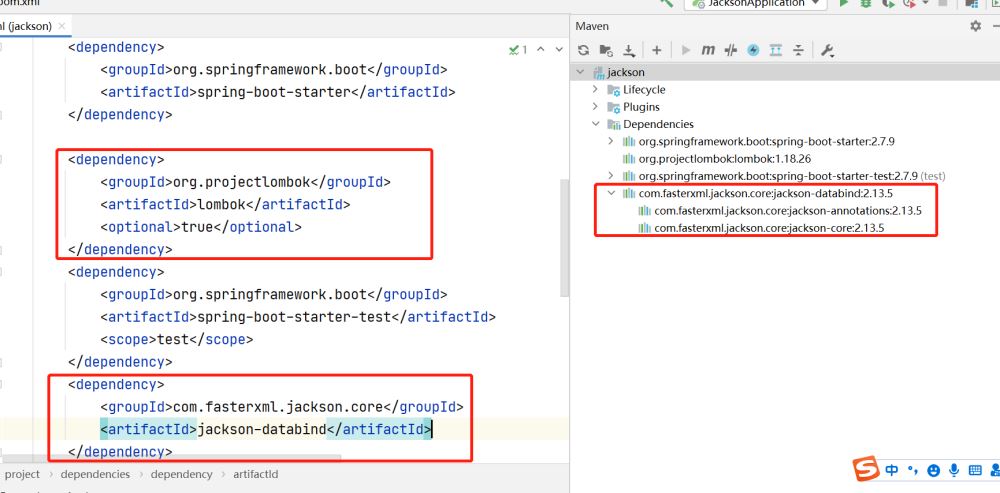Debug JacksonApplication with bug icon
This screenshot has width=1000, height=493.
pyautogui.click(x=865, y=3)
